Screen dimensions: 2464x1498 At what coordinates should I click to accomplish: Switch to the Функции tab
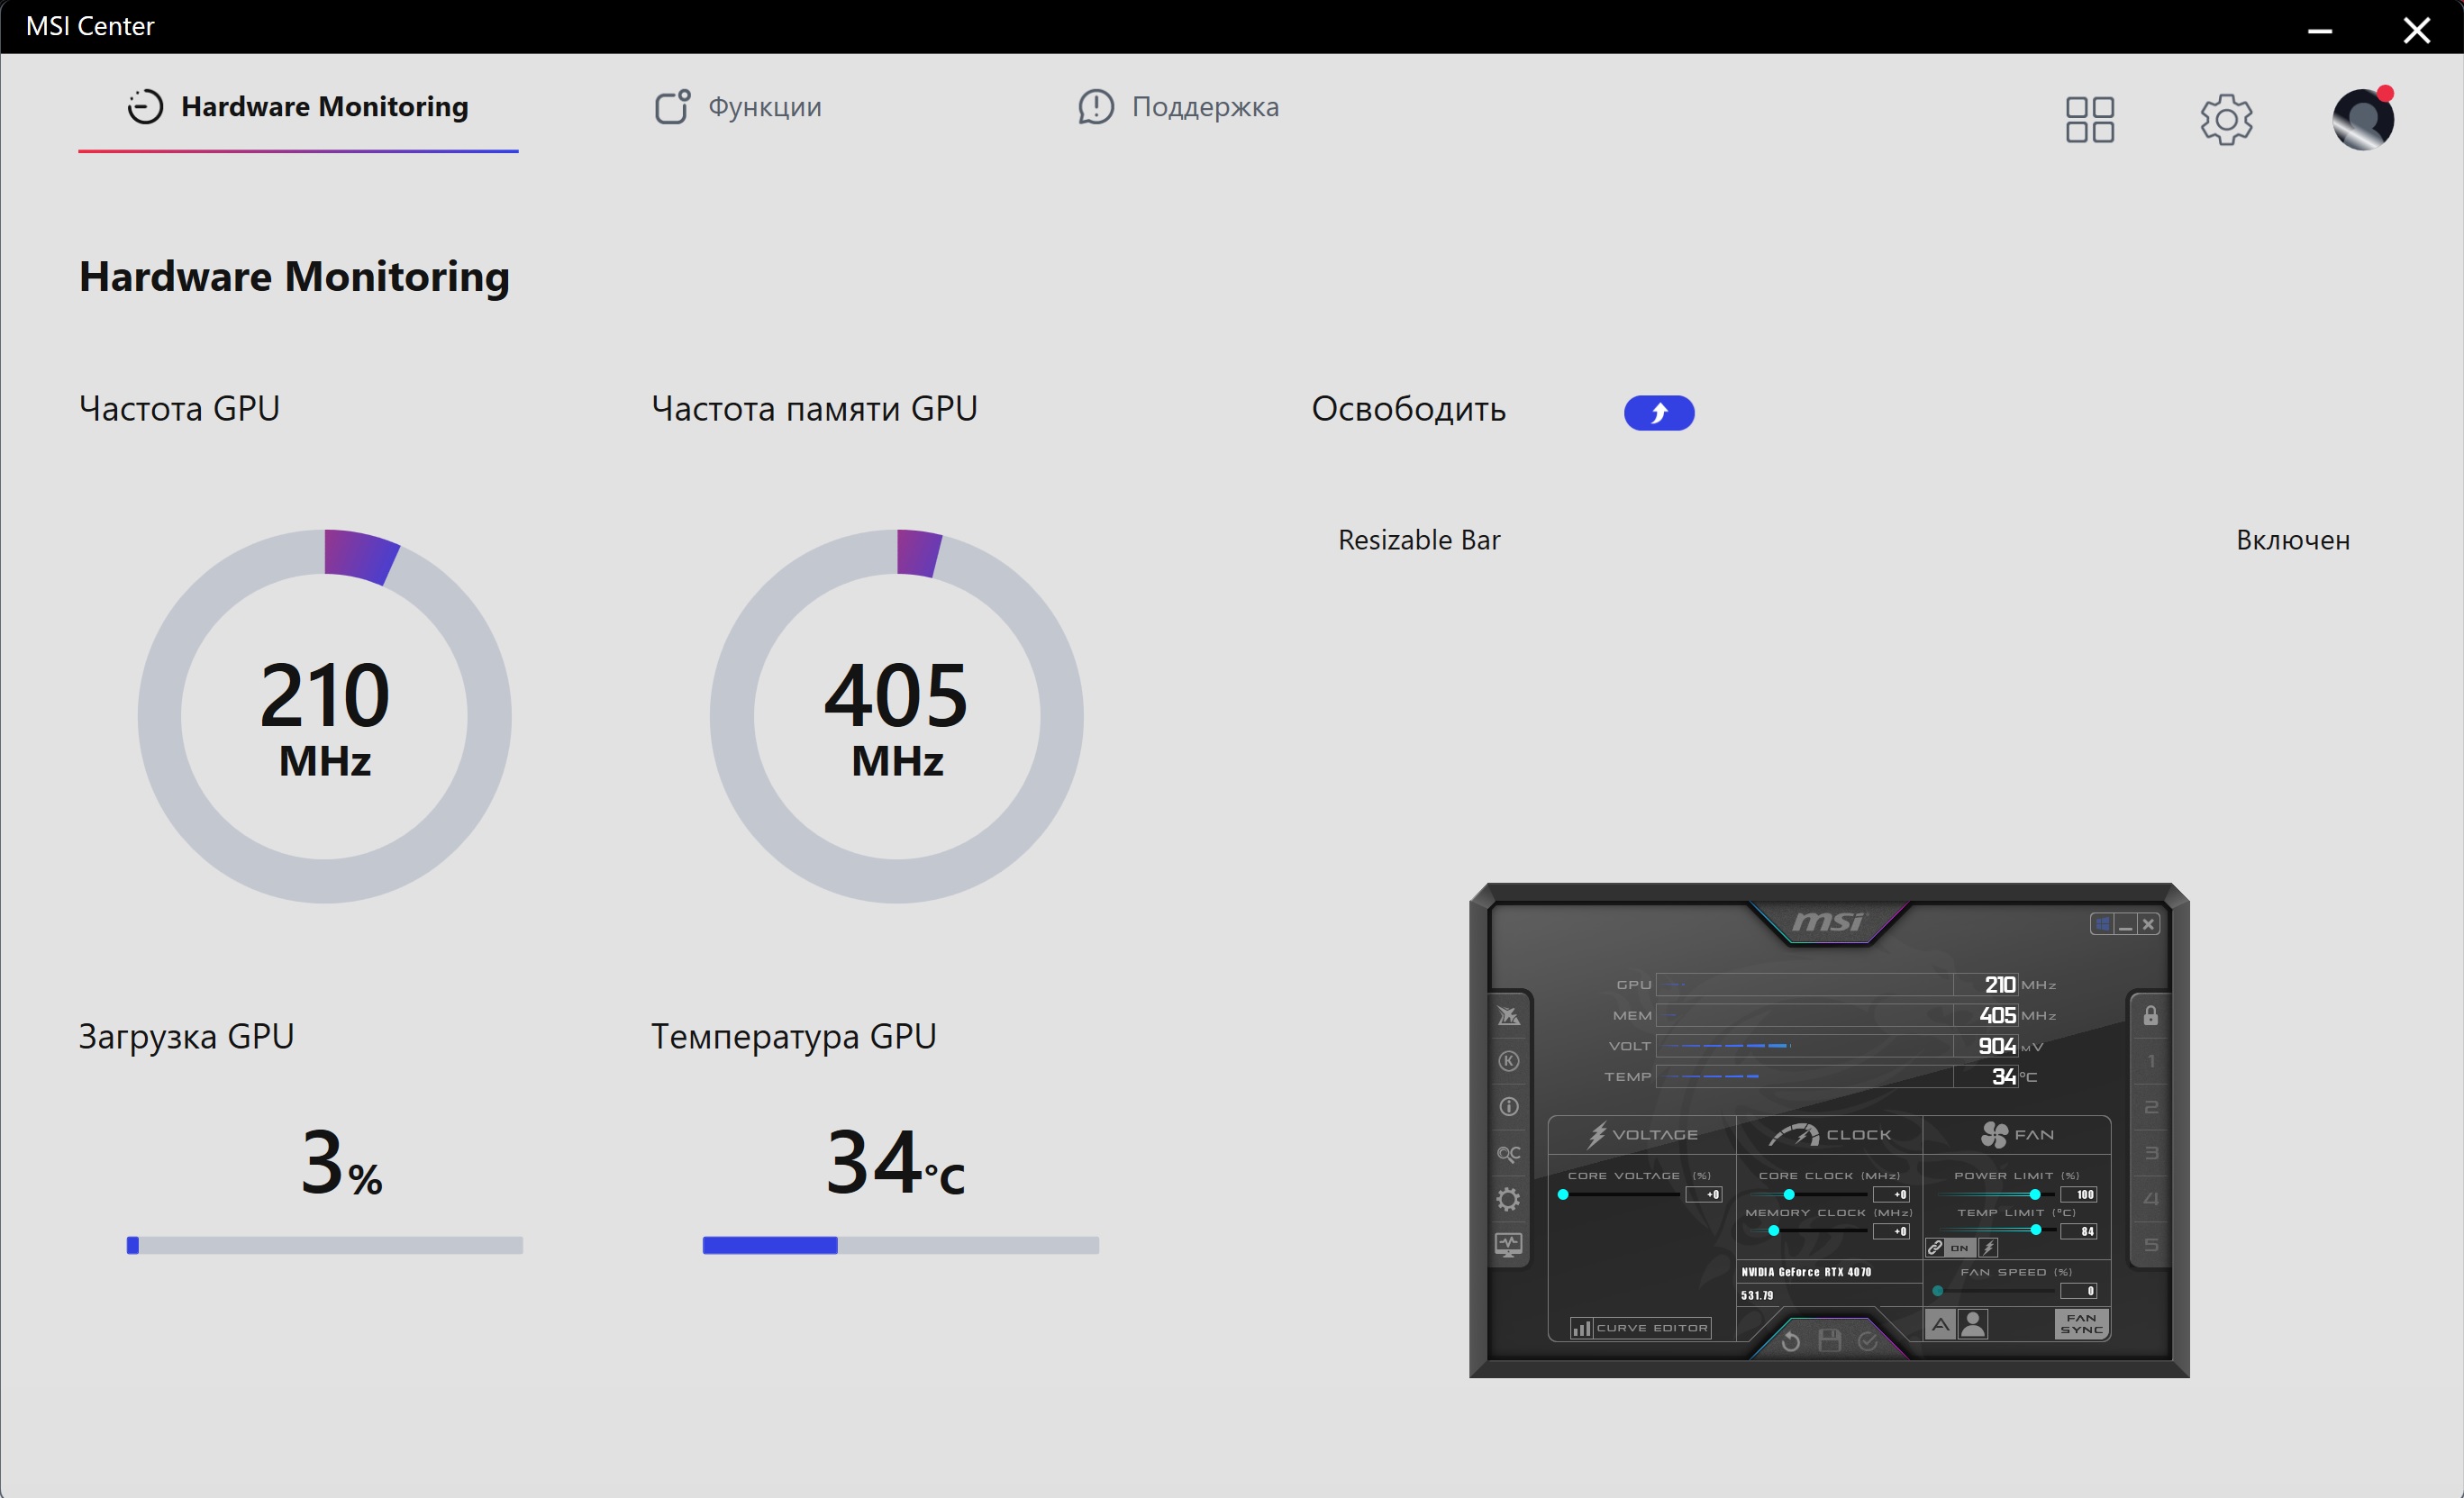[x=738, y=107]
